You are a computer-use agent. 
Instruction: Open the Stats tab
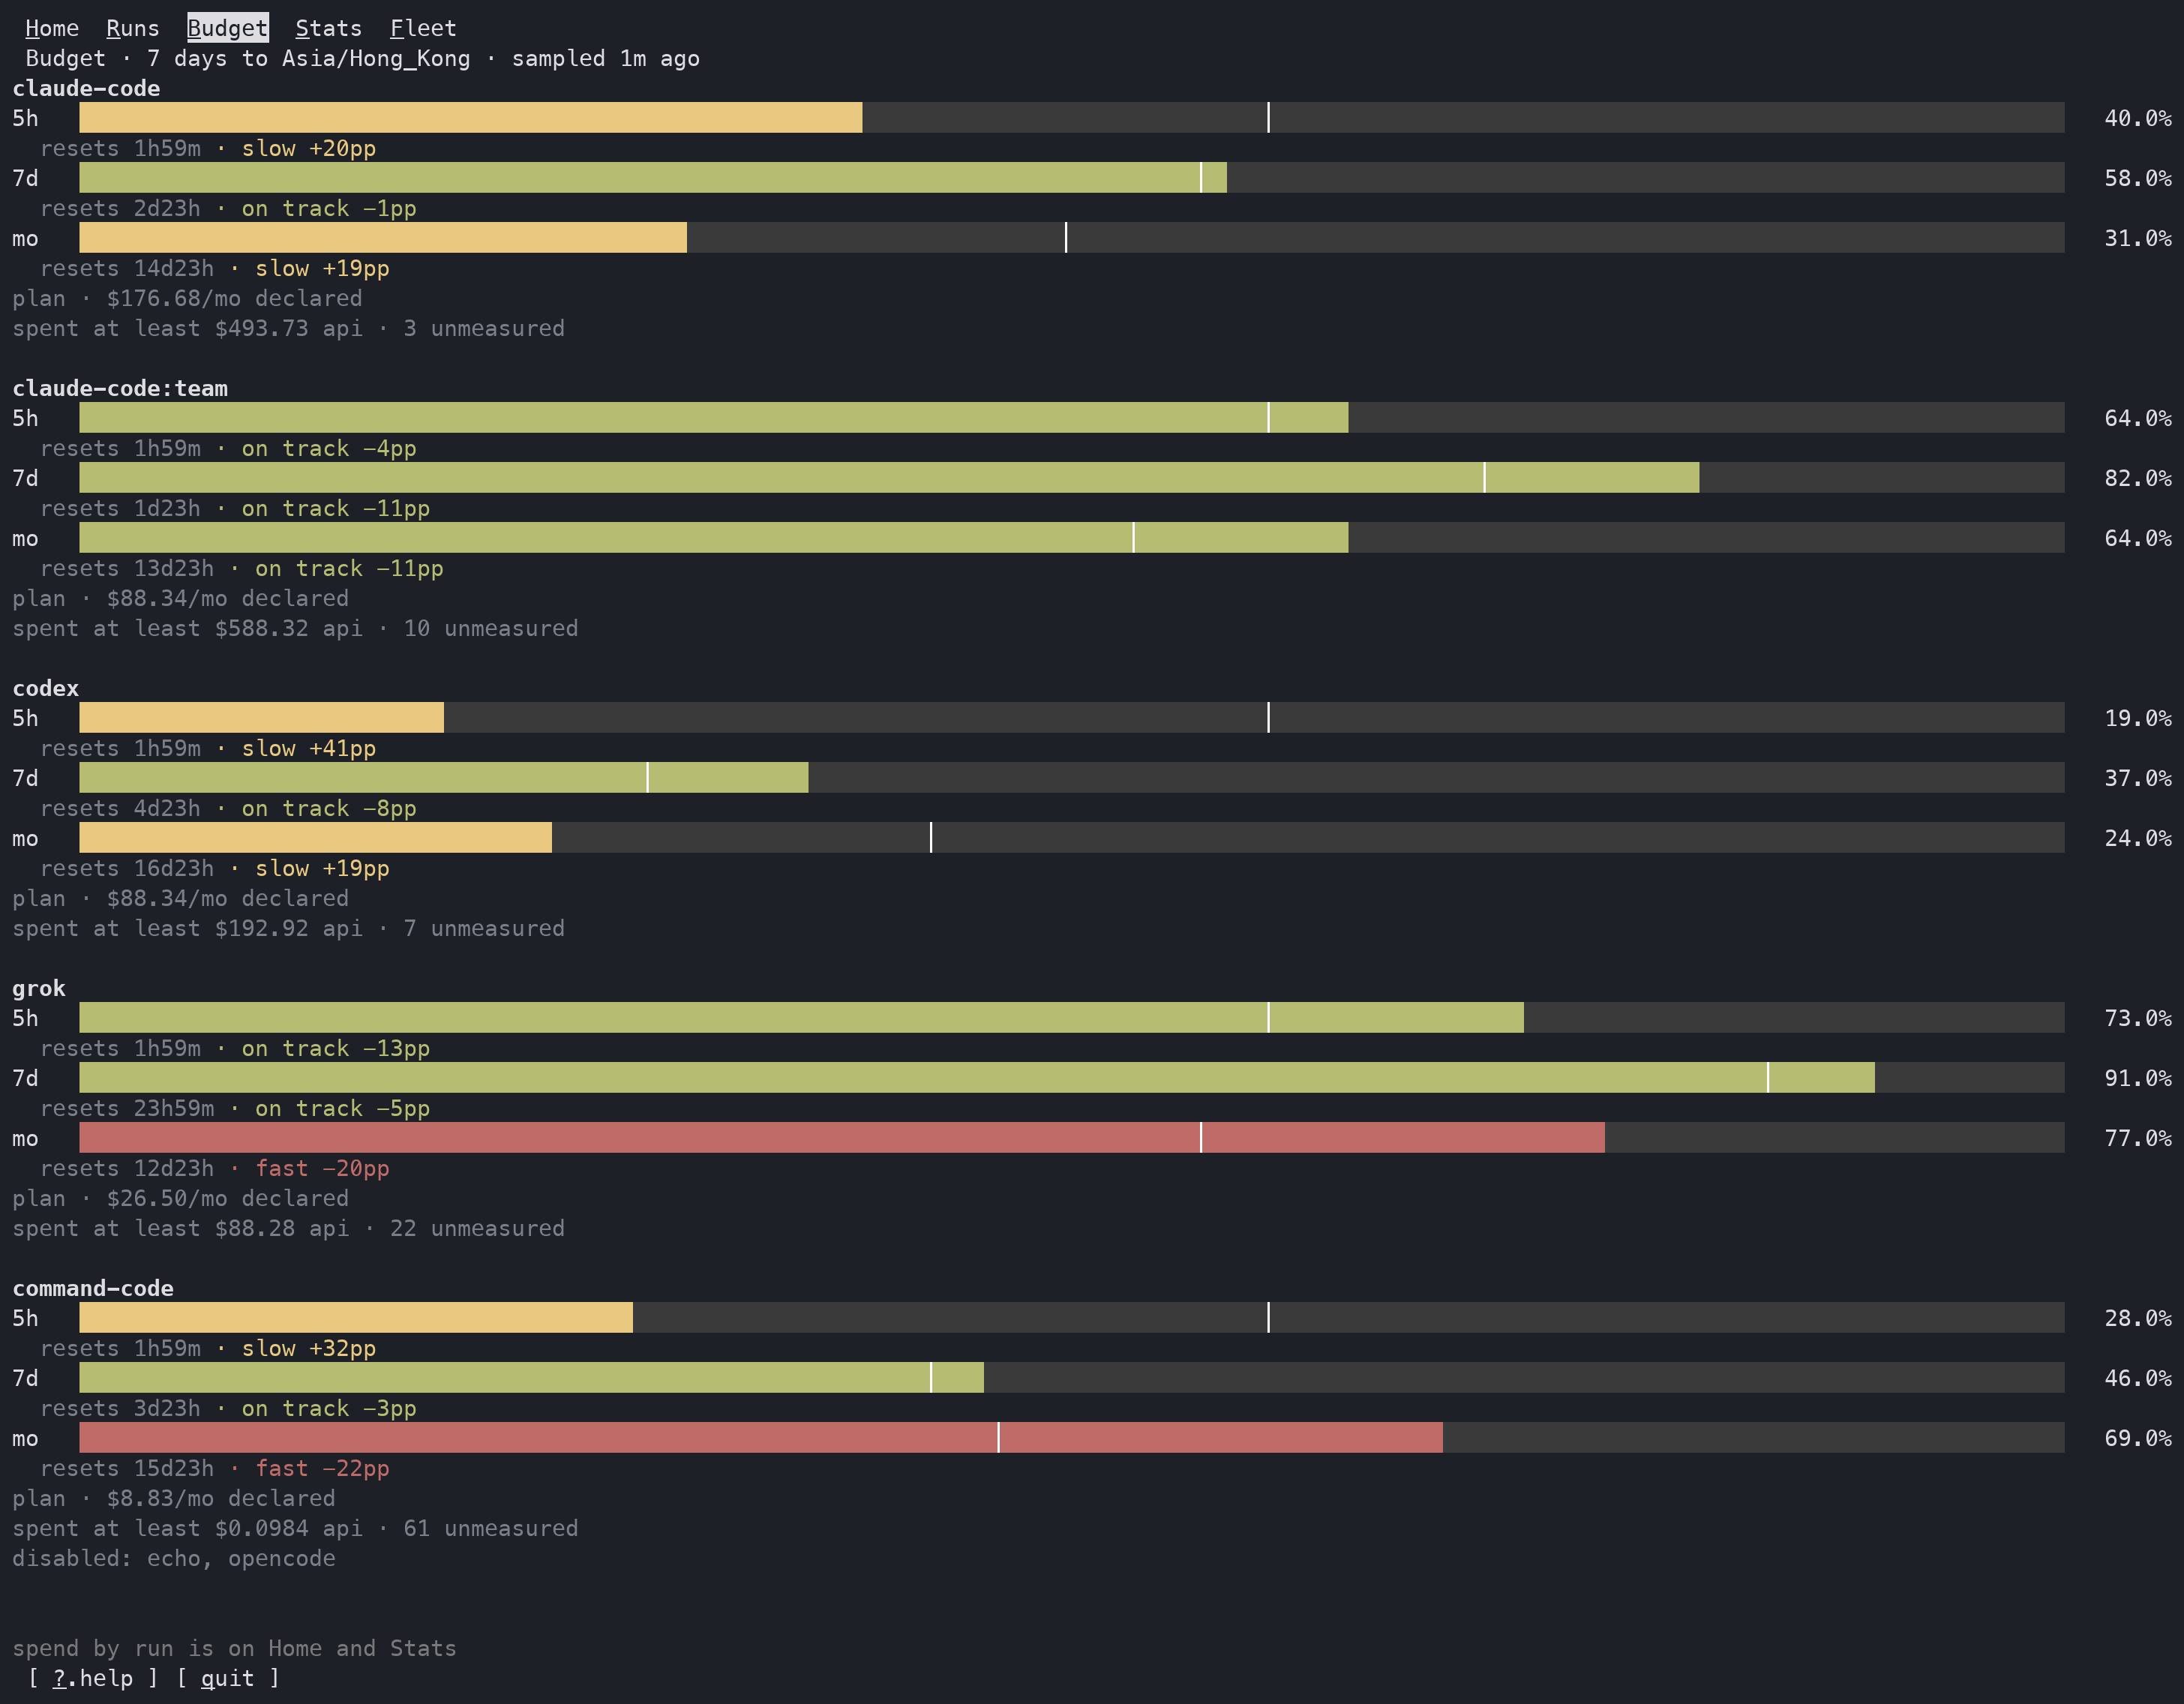coord(328,28)
